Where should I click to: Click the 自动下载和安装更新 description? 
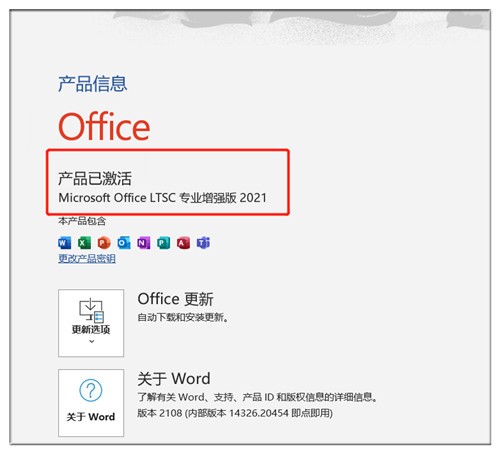pyautogui.click(x=183, y=317)
